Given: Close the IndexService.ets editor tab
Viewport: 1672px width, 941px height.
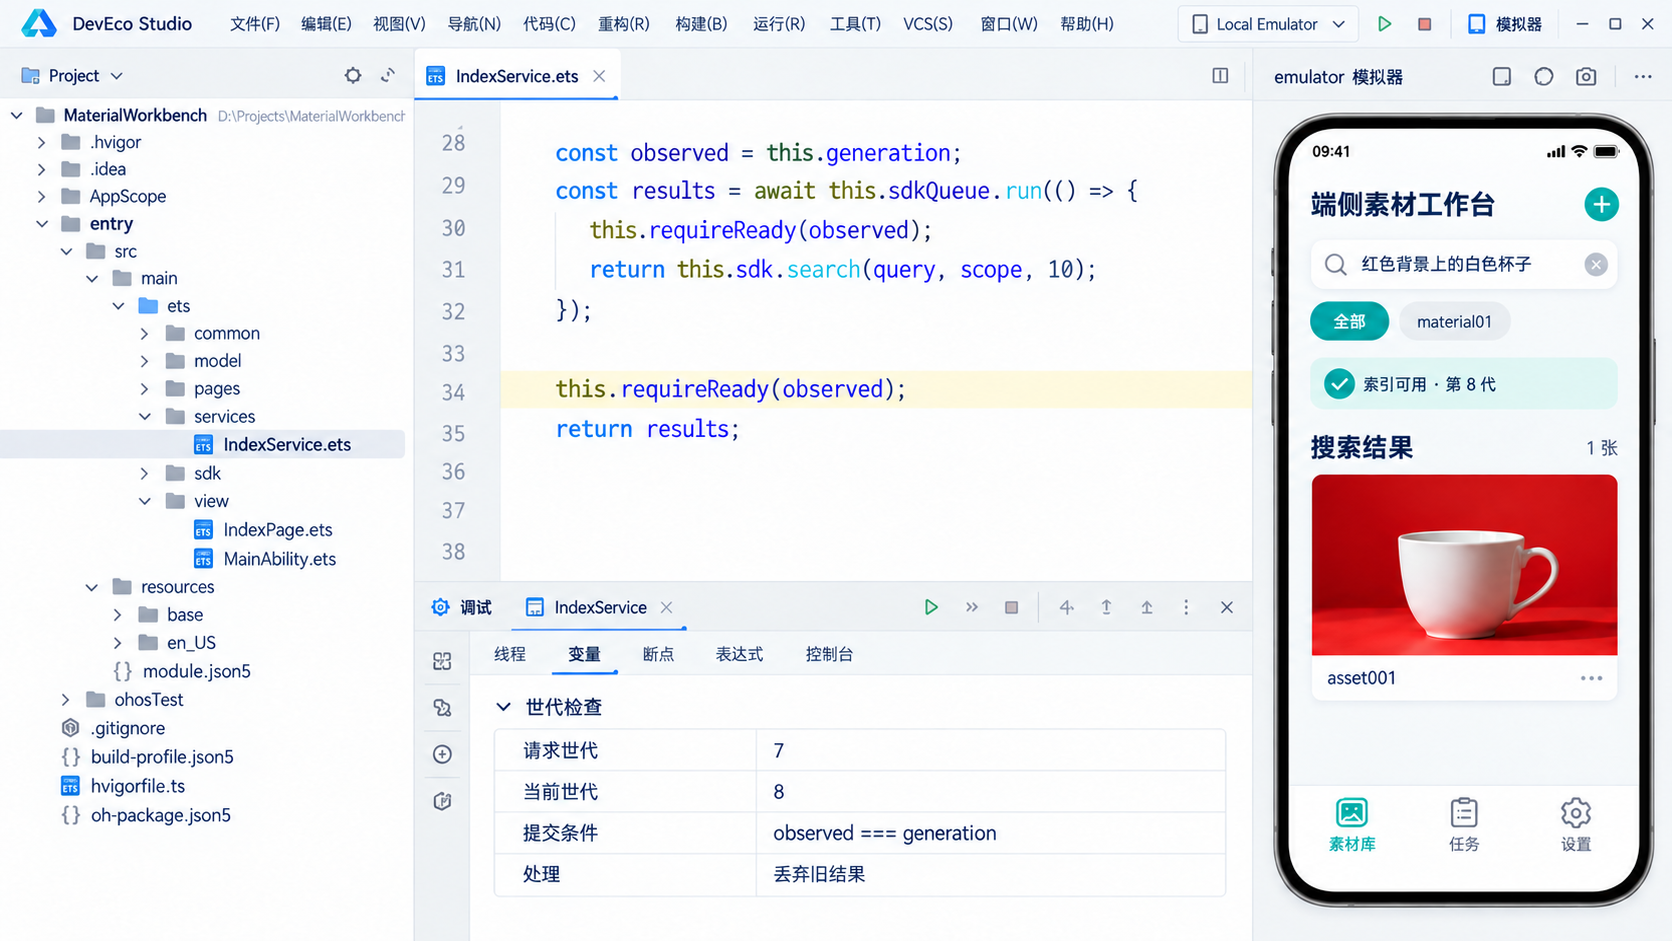Looking at the screenshot, I should (599, 76).
